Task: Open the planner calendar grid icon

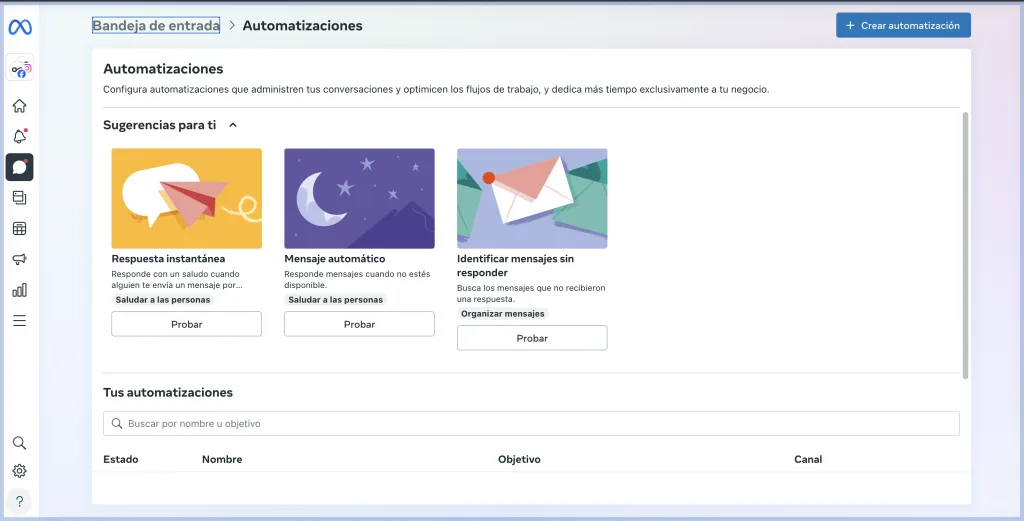Action: [20, 229]
